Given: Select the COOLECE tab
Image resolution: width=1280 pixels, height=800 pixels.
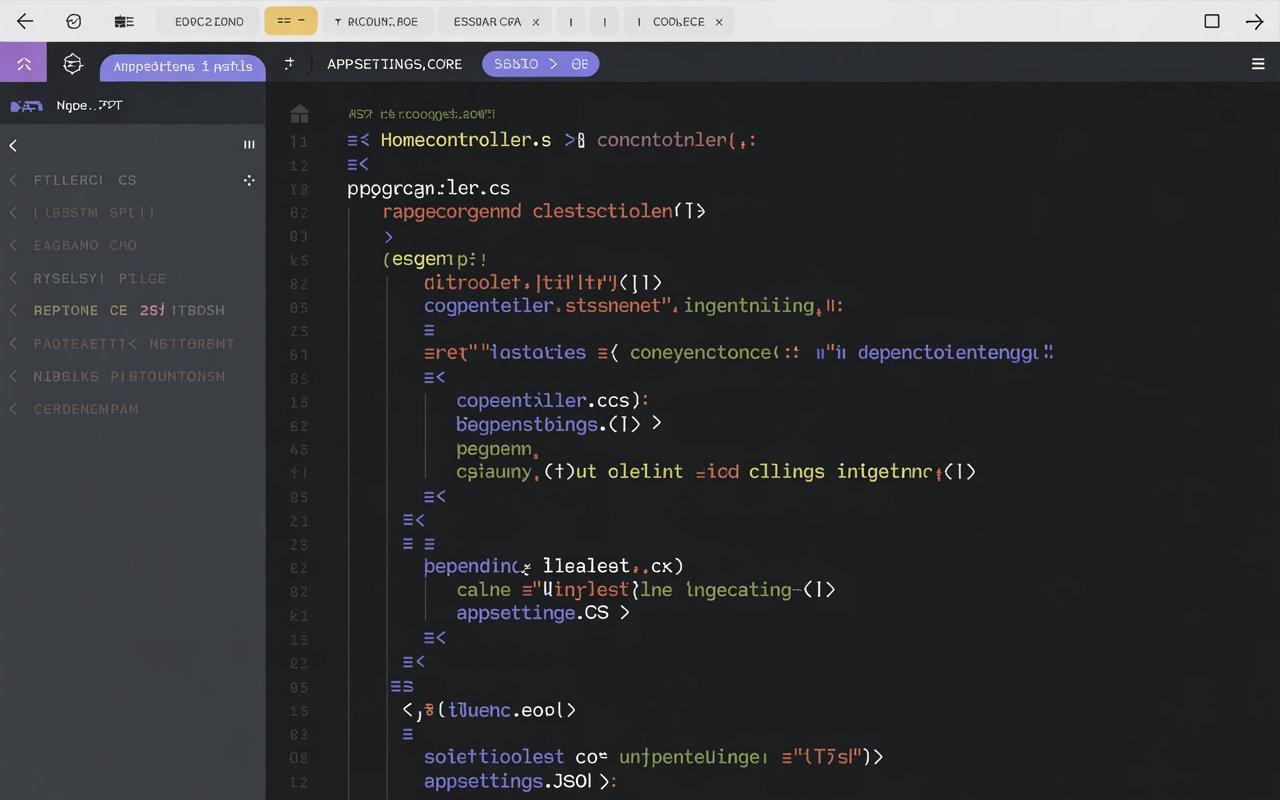Looking at the screenshot, I should coord(678,21).
